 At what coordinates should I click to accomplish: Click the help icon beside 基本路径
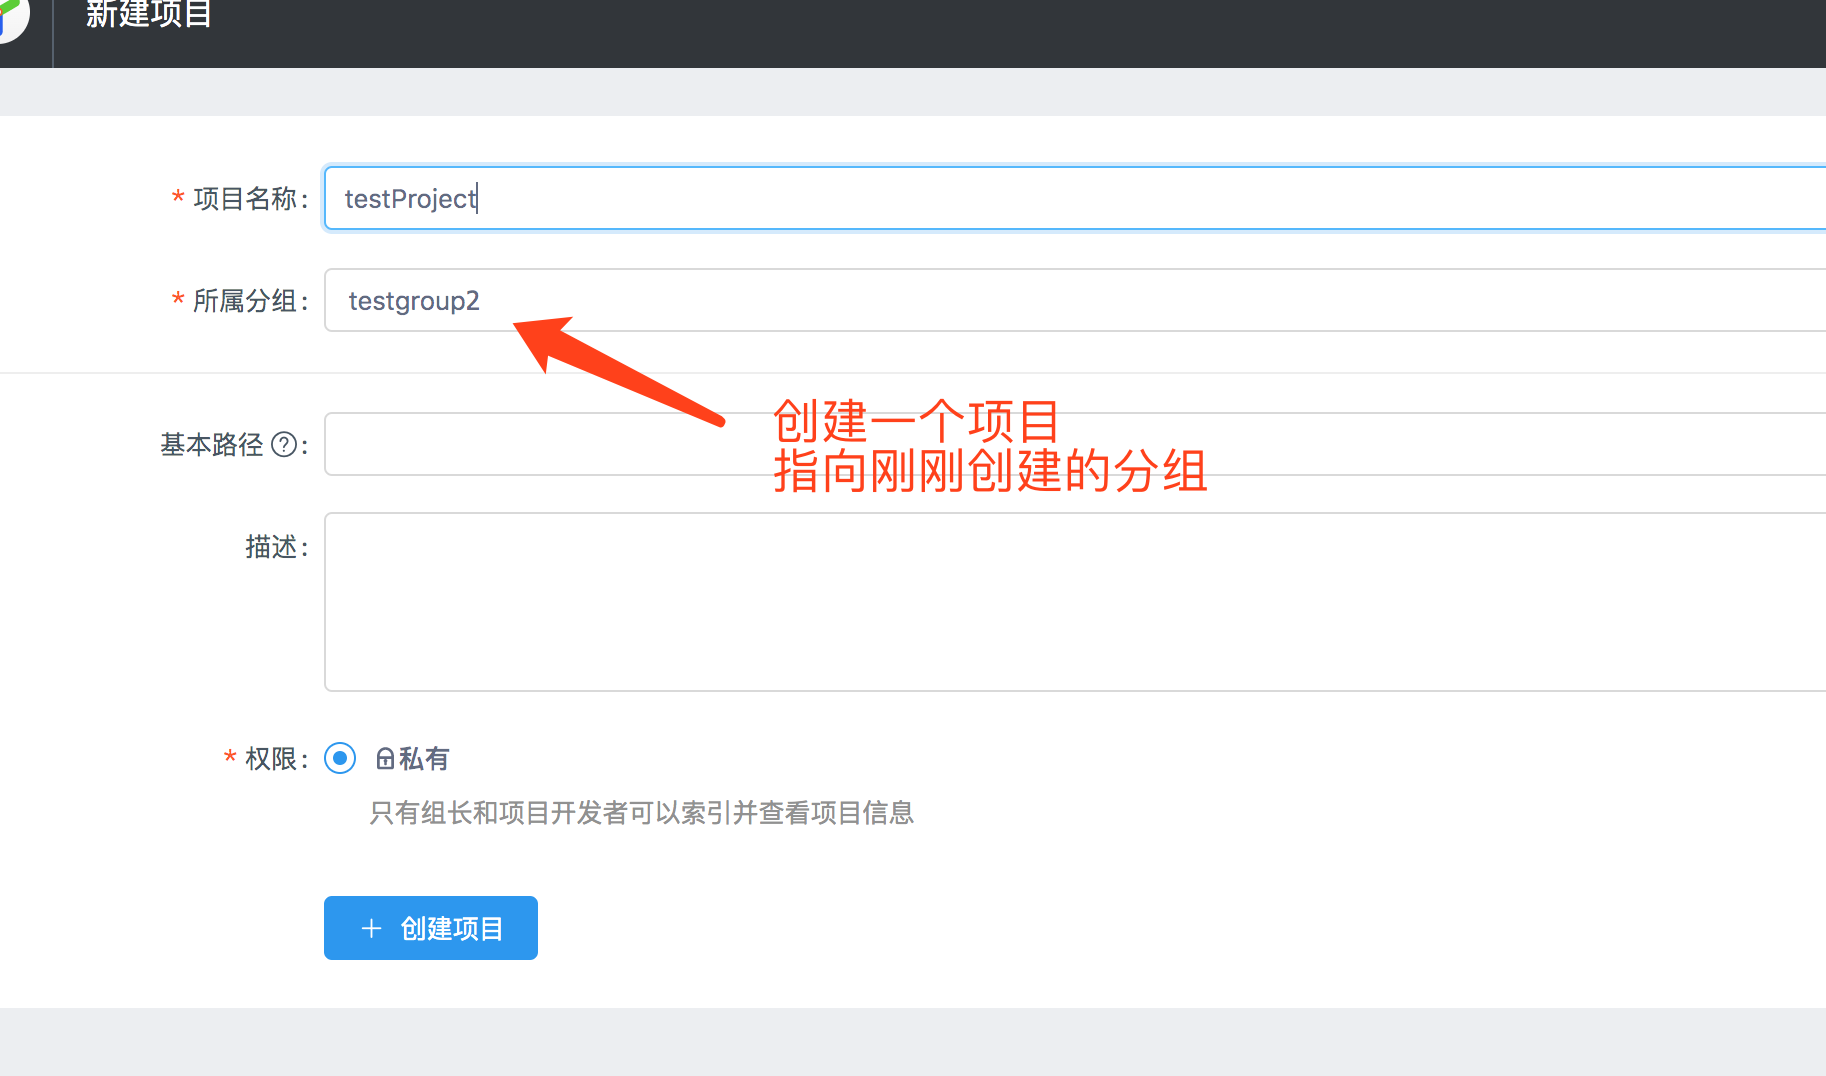pyautogui.click(x=284, y=444)
